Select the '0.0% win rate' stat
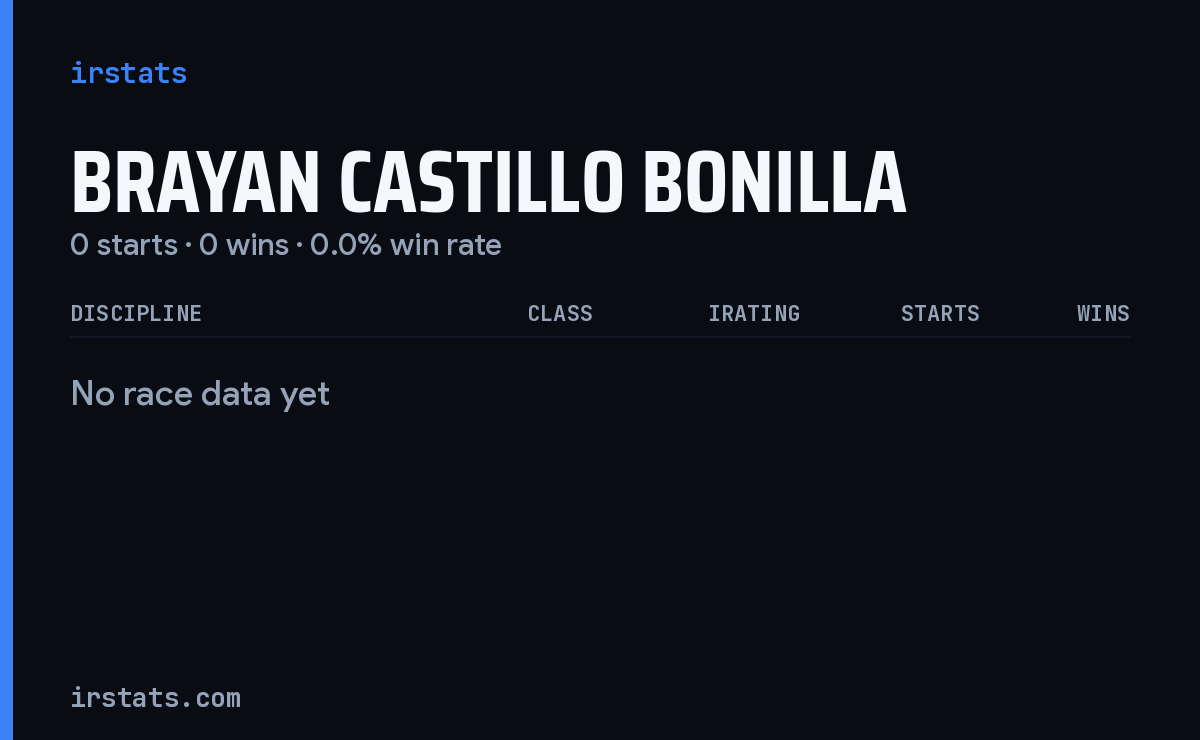Viewport: 1200px width, 740px height. point(406,245)
